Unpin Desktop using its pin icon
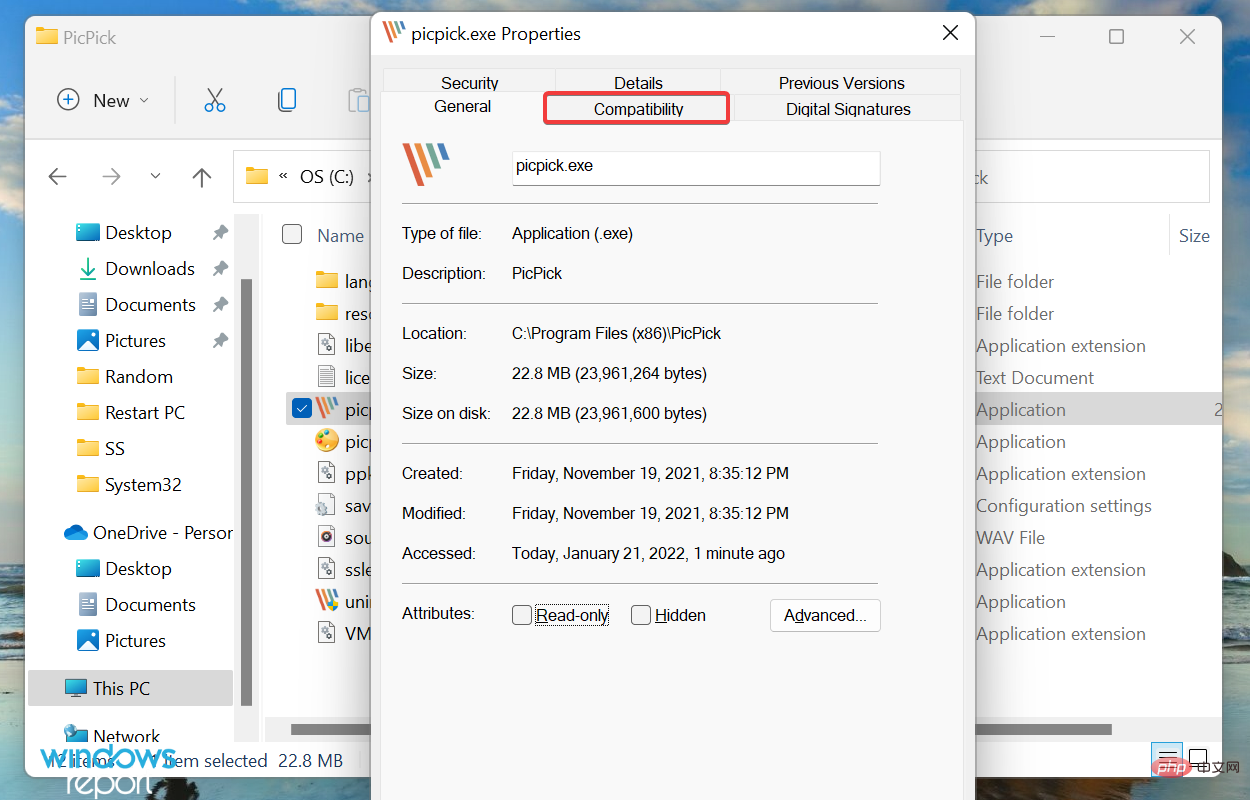This screenshot has height=800, width=1250. point(220,232)
